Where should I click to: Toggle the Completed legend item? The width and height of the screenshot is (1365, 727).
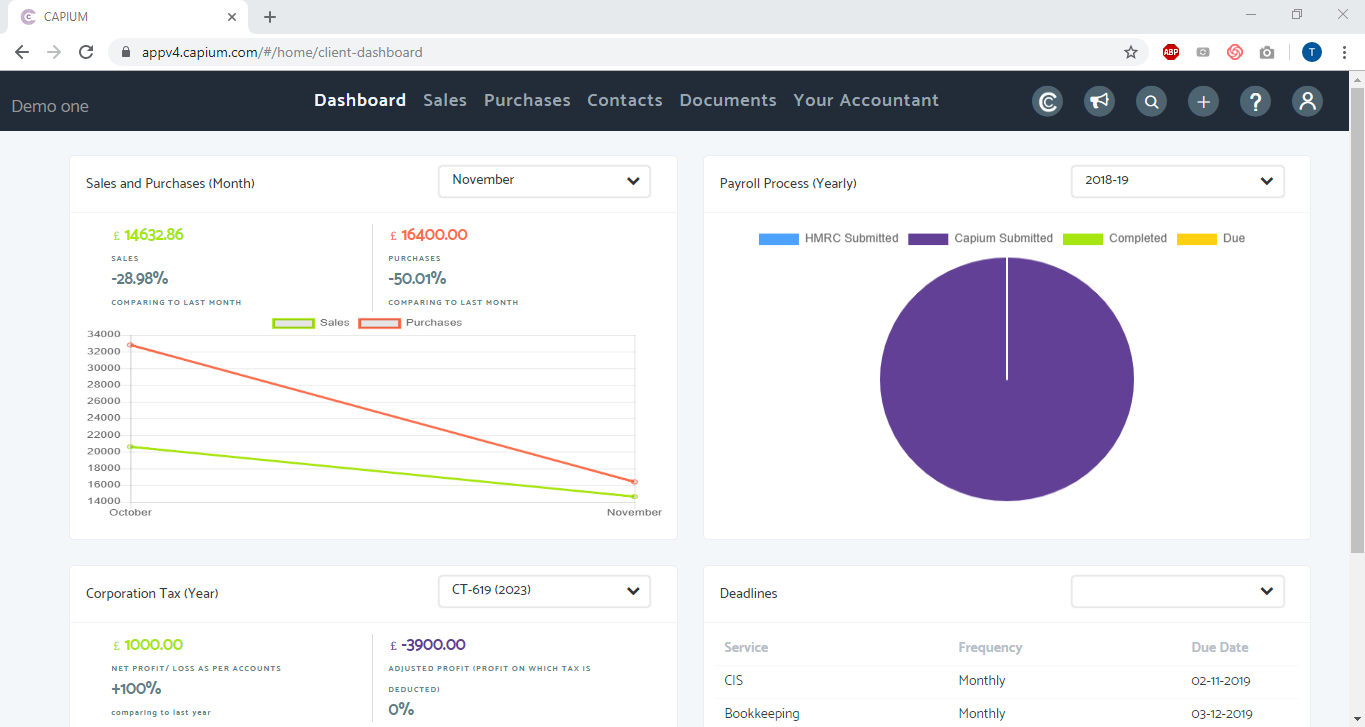1115,239
